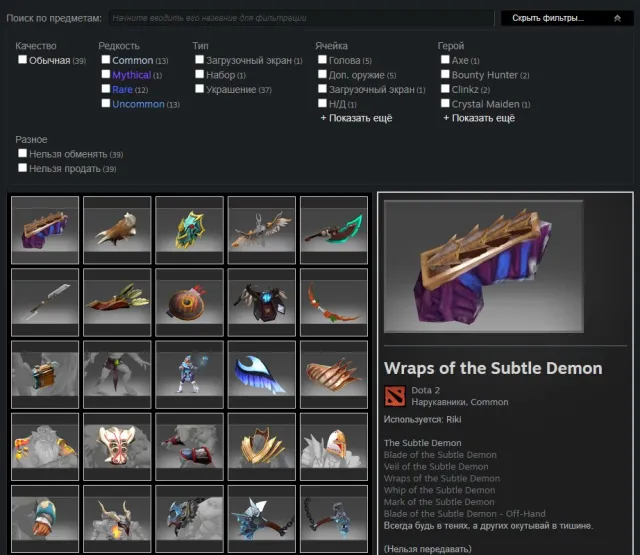This screenshot has width=640, height=555.
Task: Focus the item search input field
Action: [x=302, y=18]
